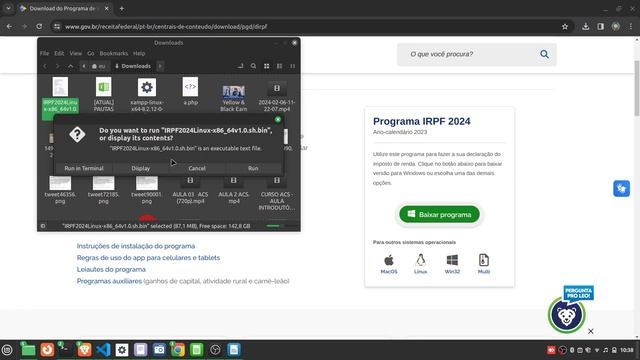Open Visual Studio Code from taskbar

[103, 350]
